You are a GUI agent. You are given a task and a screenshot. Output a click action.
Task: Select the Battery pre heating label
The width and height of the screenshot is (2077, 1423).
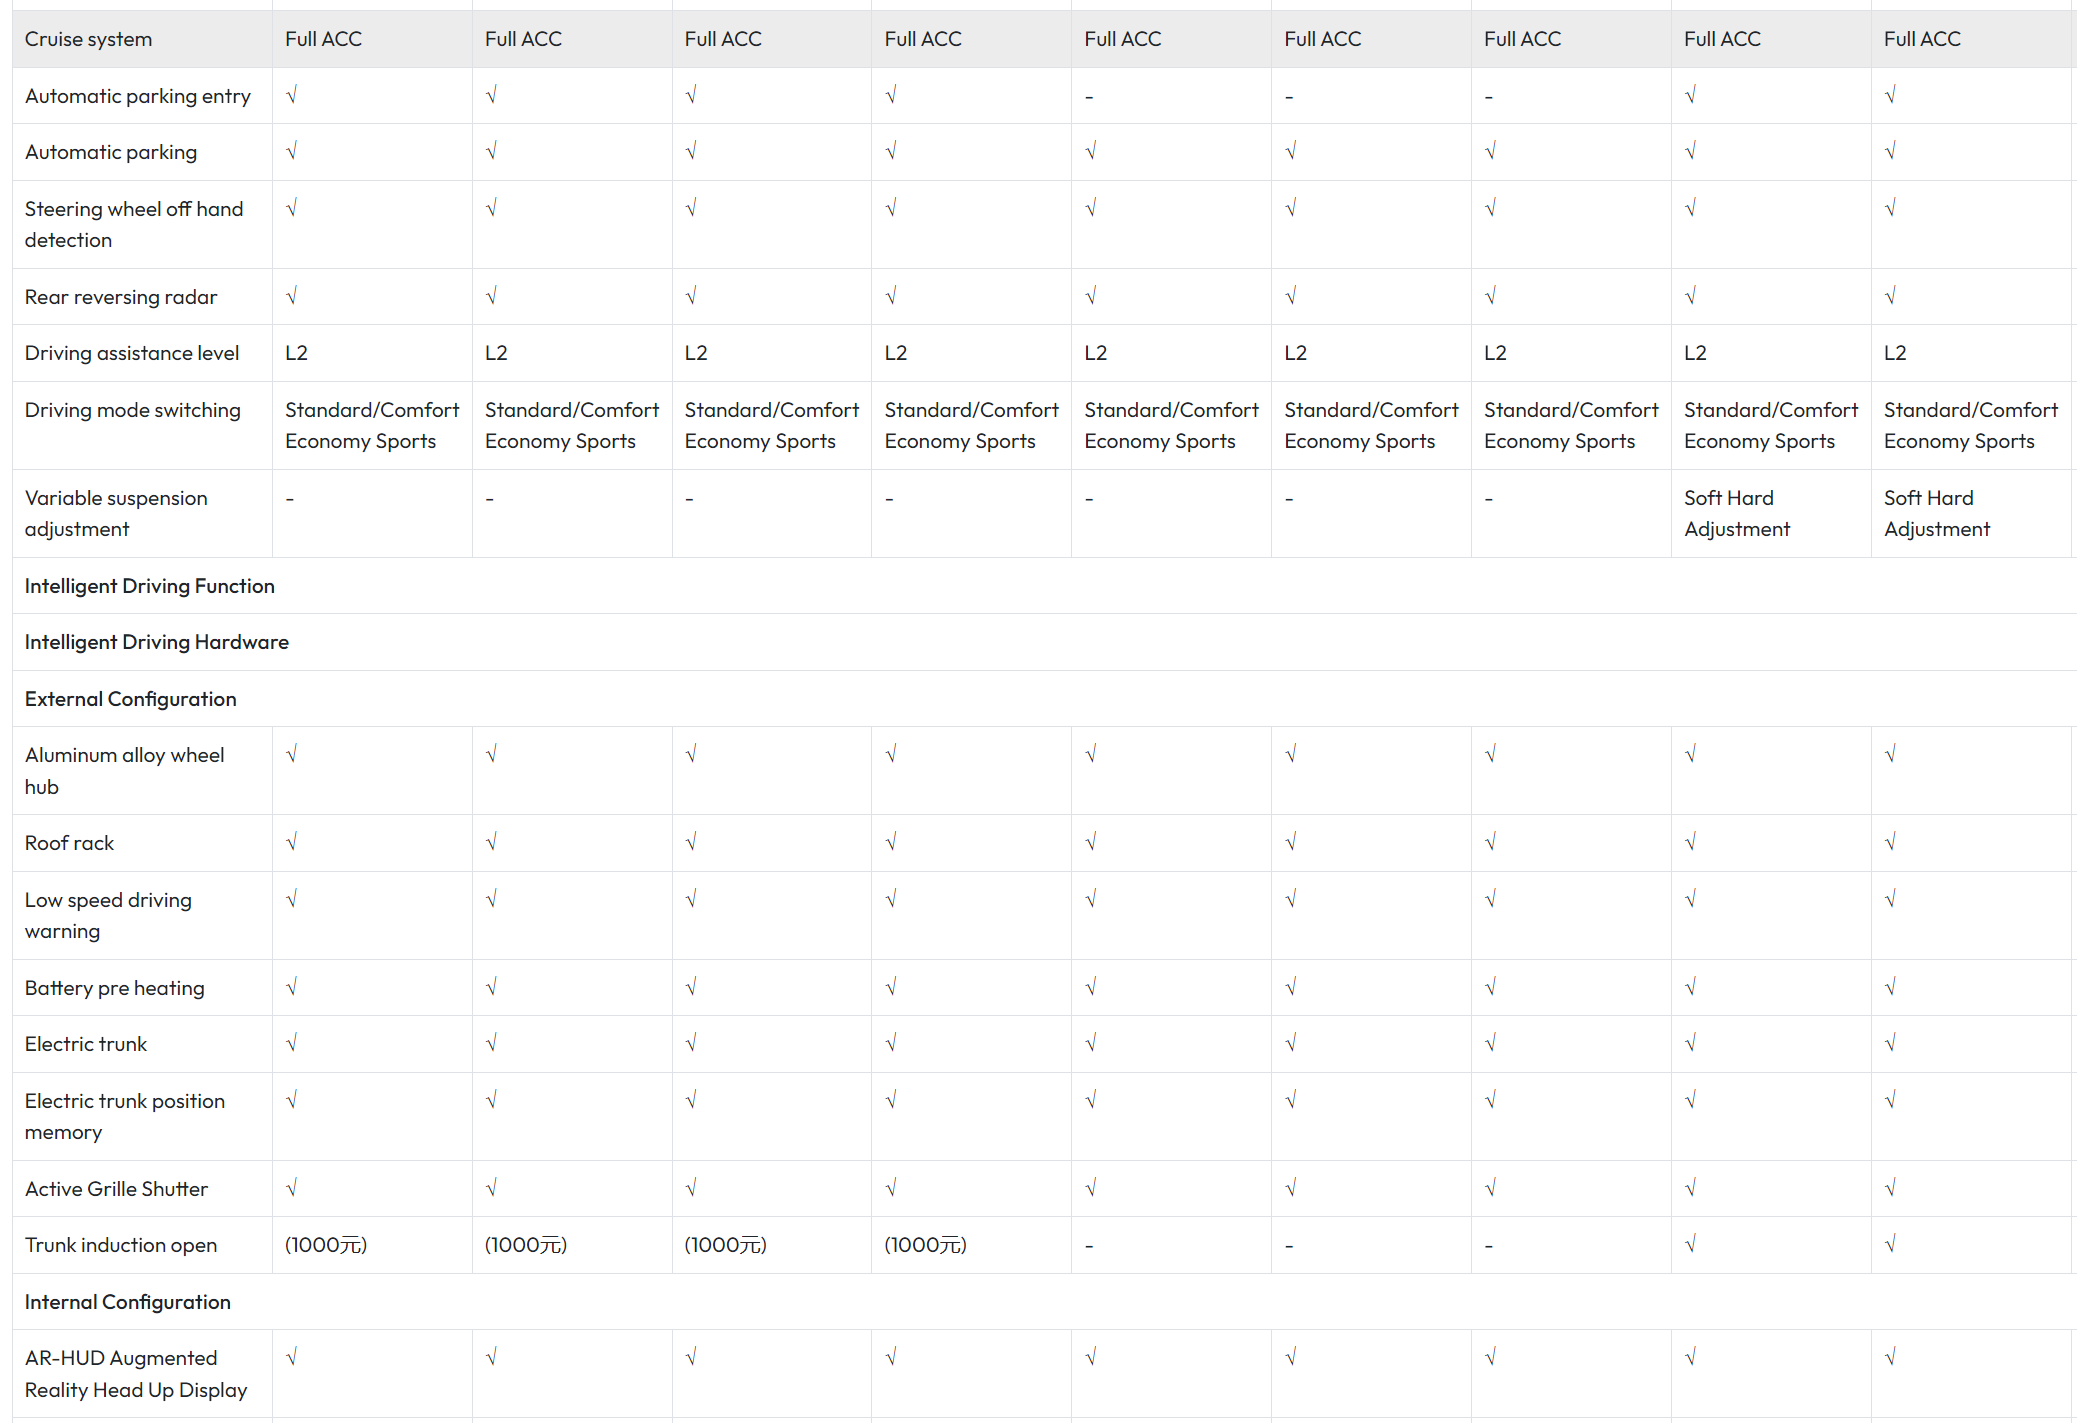115,988
